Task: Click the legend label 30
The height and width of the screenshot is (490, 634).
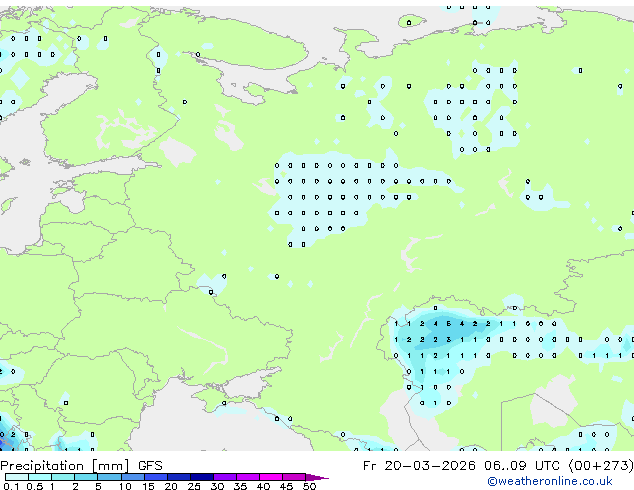Action: pyautogui.click(x=217, y=486)
